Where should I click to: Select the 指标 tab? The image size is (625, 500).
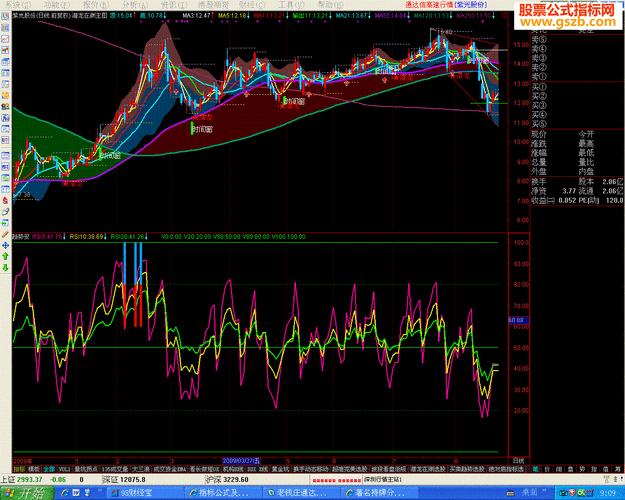[19, 469]
